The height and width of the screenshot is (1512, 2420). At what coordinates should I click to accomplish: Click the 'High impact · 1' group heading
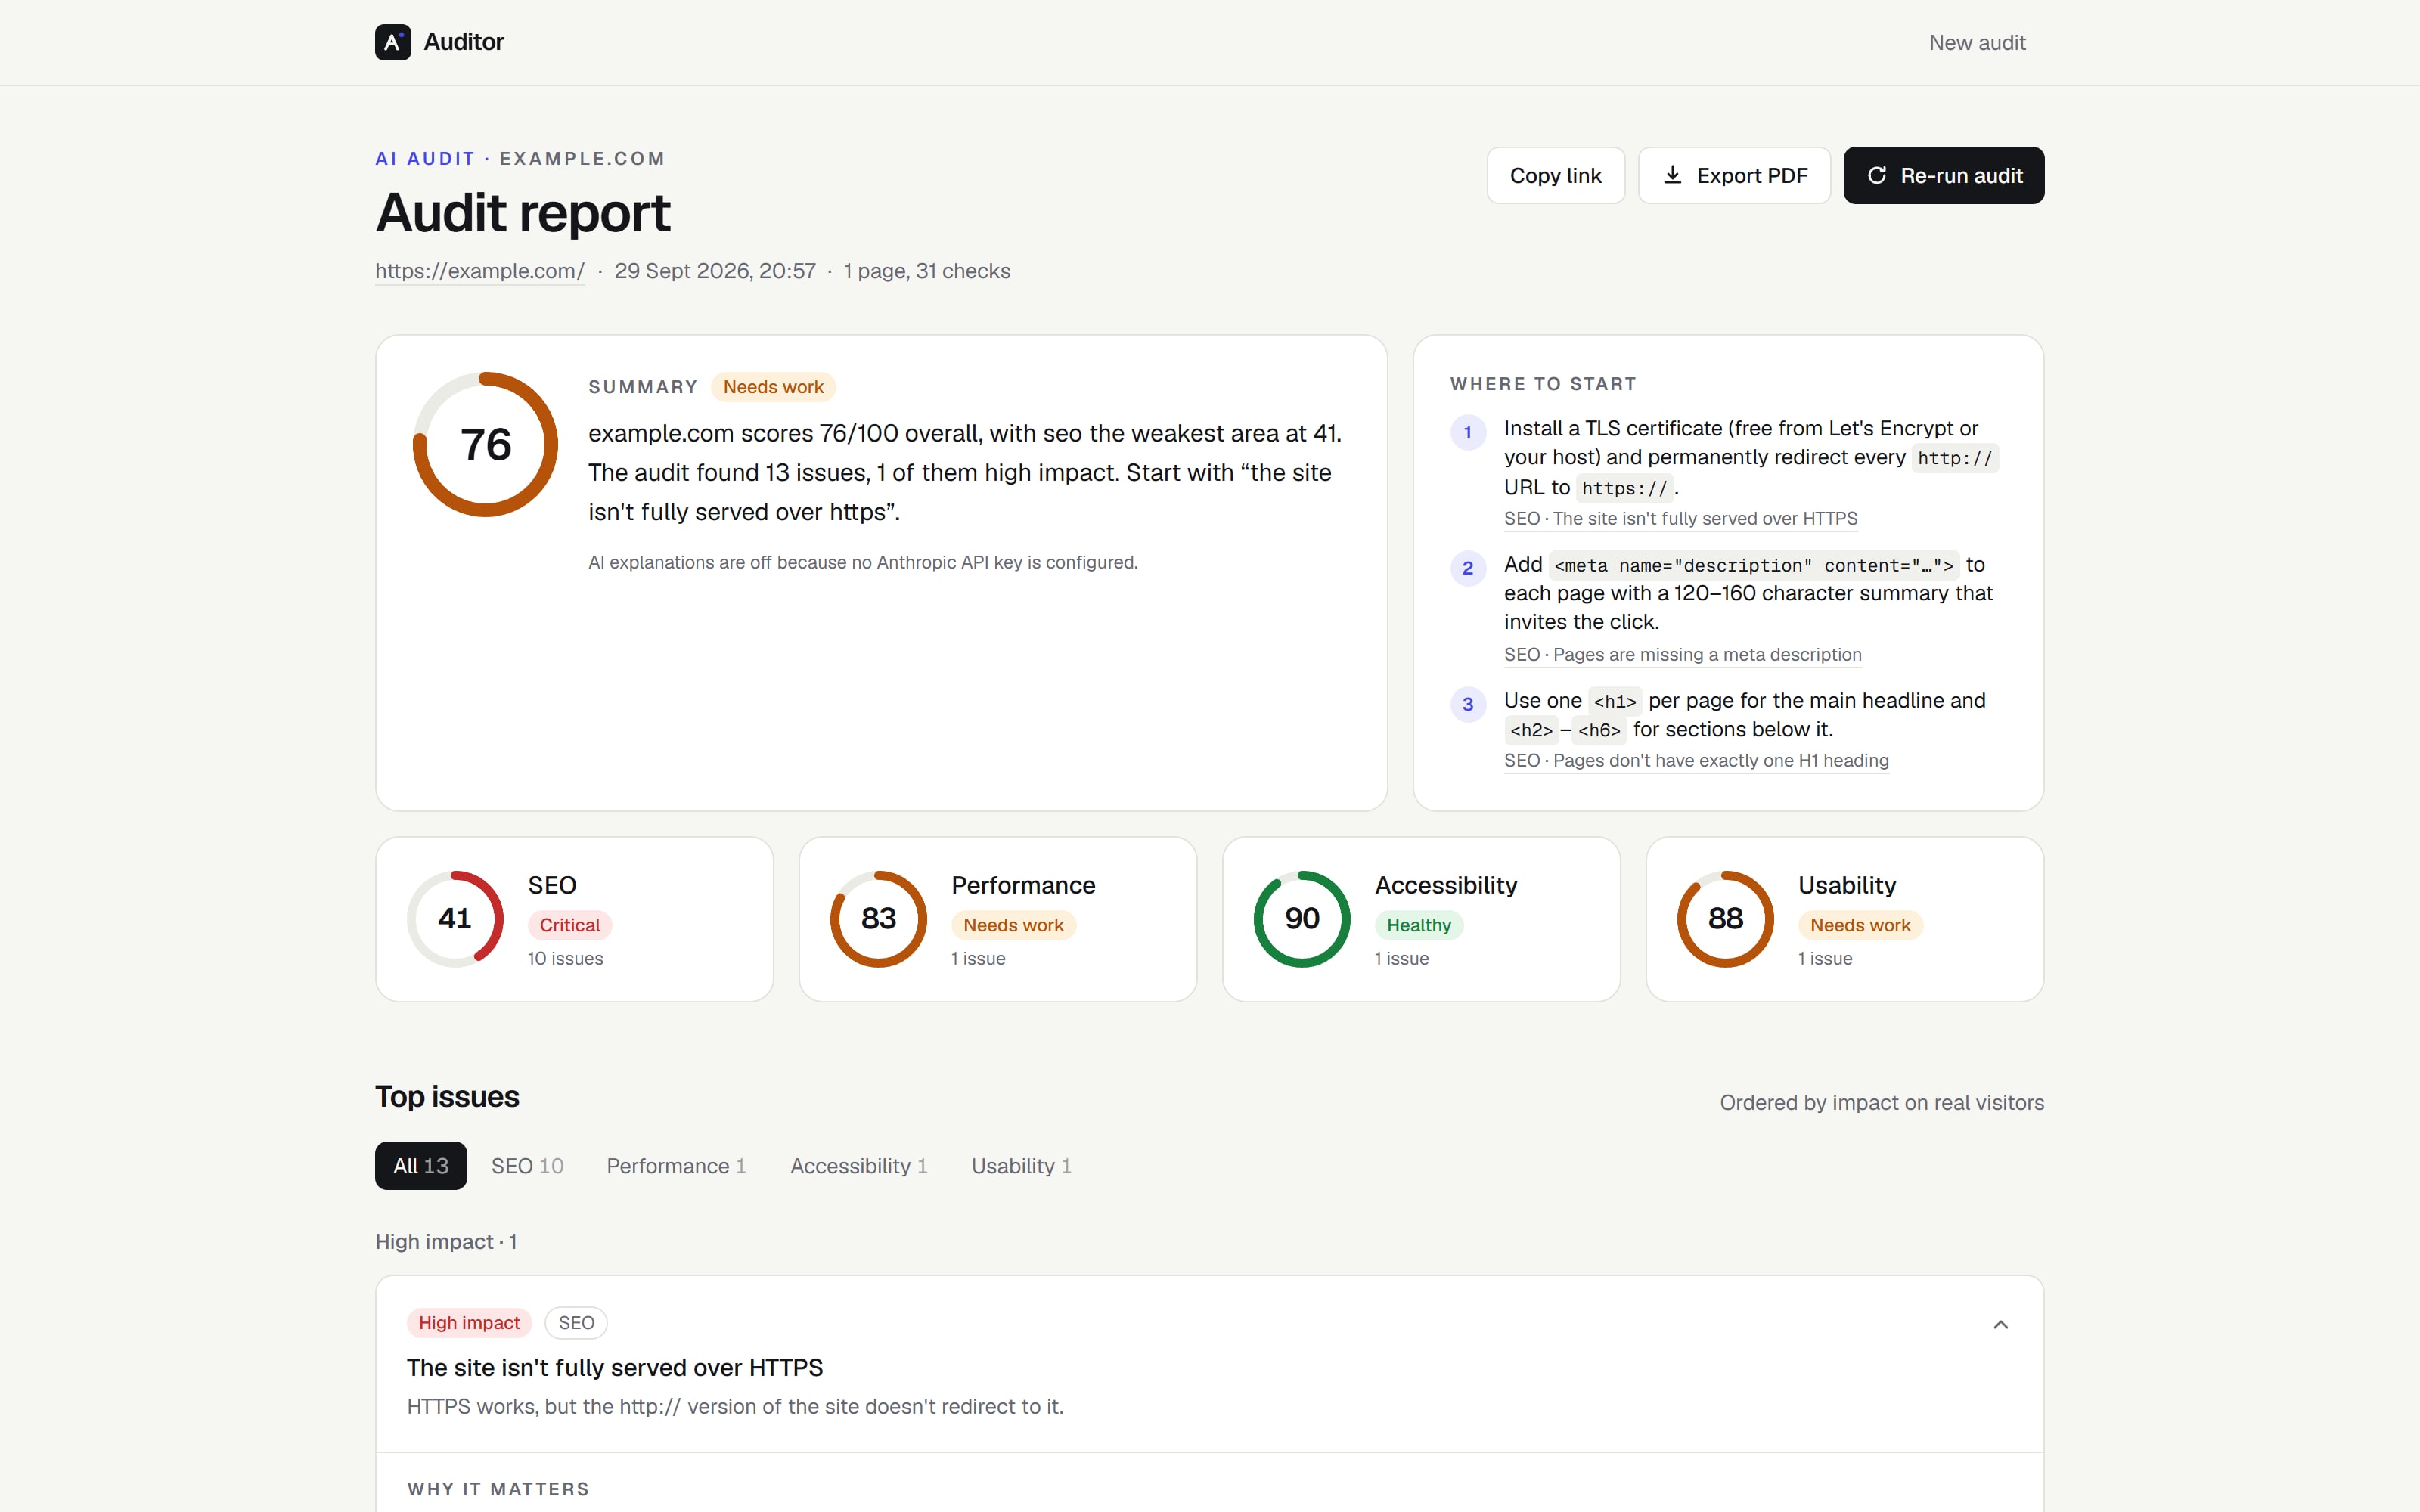click(446, 1242)
